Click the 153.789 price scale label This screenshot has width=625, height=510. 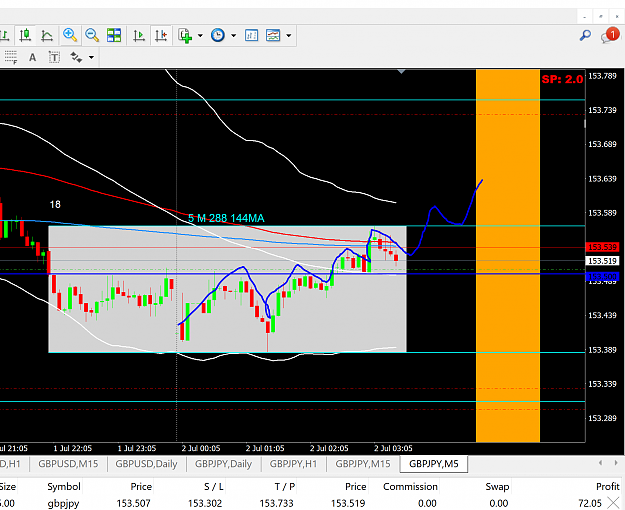(602, 76)
